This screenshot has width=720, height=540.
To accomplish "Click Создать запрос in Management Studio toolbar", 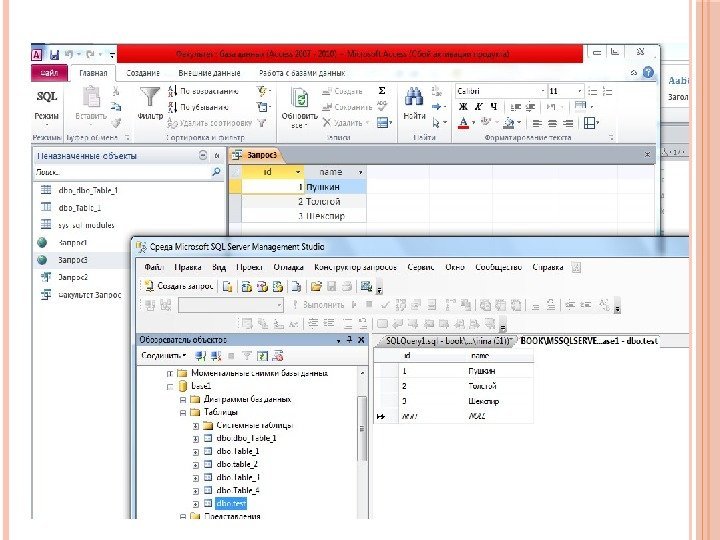I will pyautogui.click(x=179, y=286).
